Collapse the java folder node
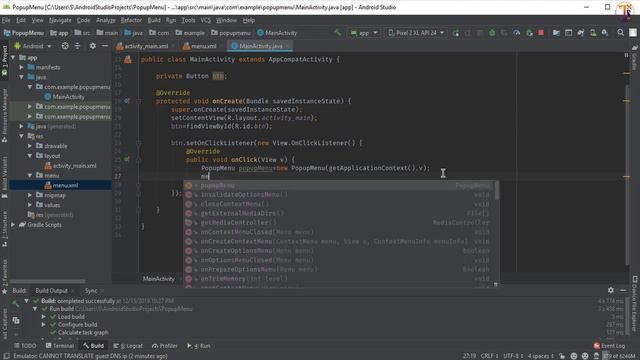Screen dimensions: 640x360 [22, 77]
